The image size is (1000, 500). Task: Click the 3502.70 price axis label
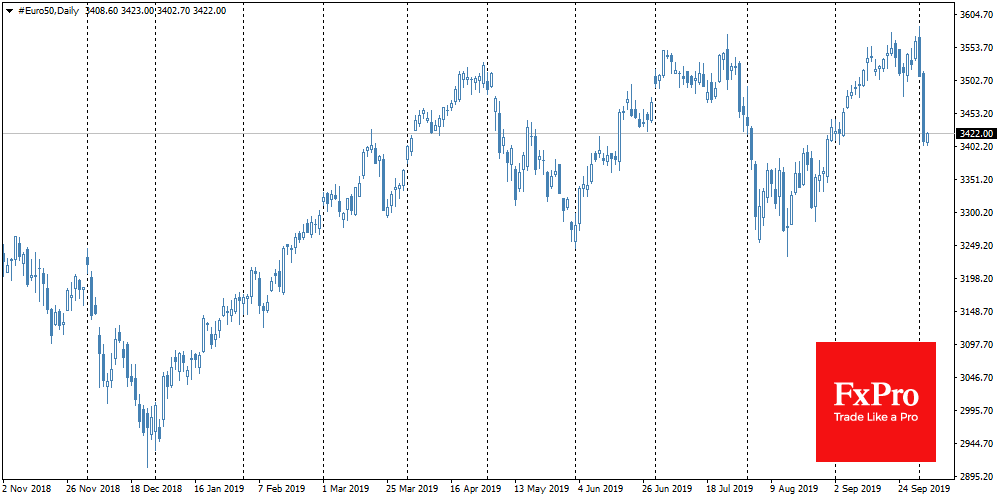coord(975,81)
